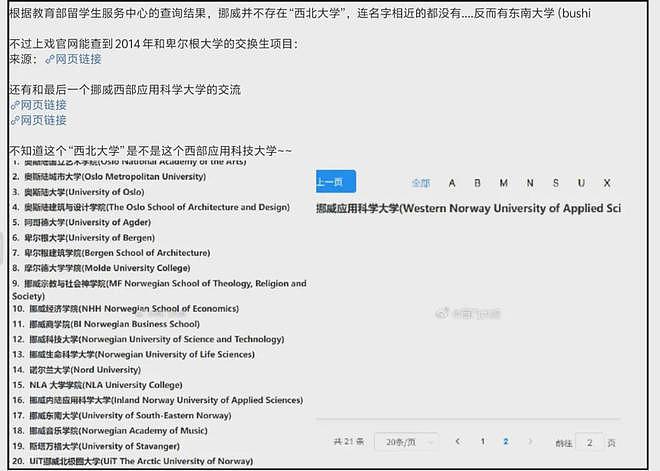660x471 pixels.
Task: Click University of South-Eastern Norway row
Action: point(122,415)
